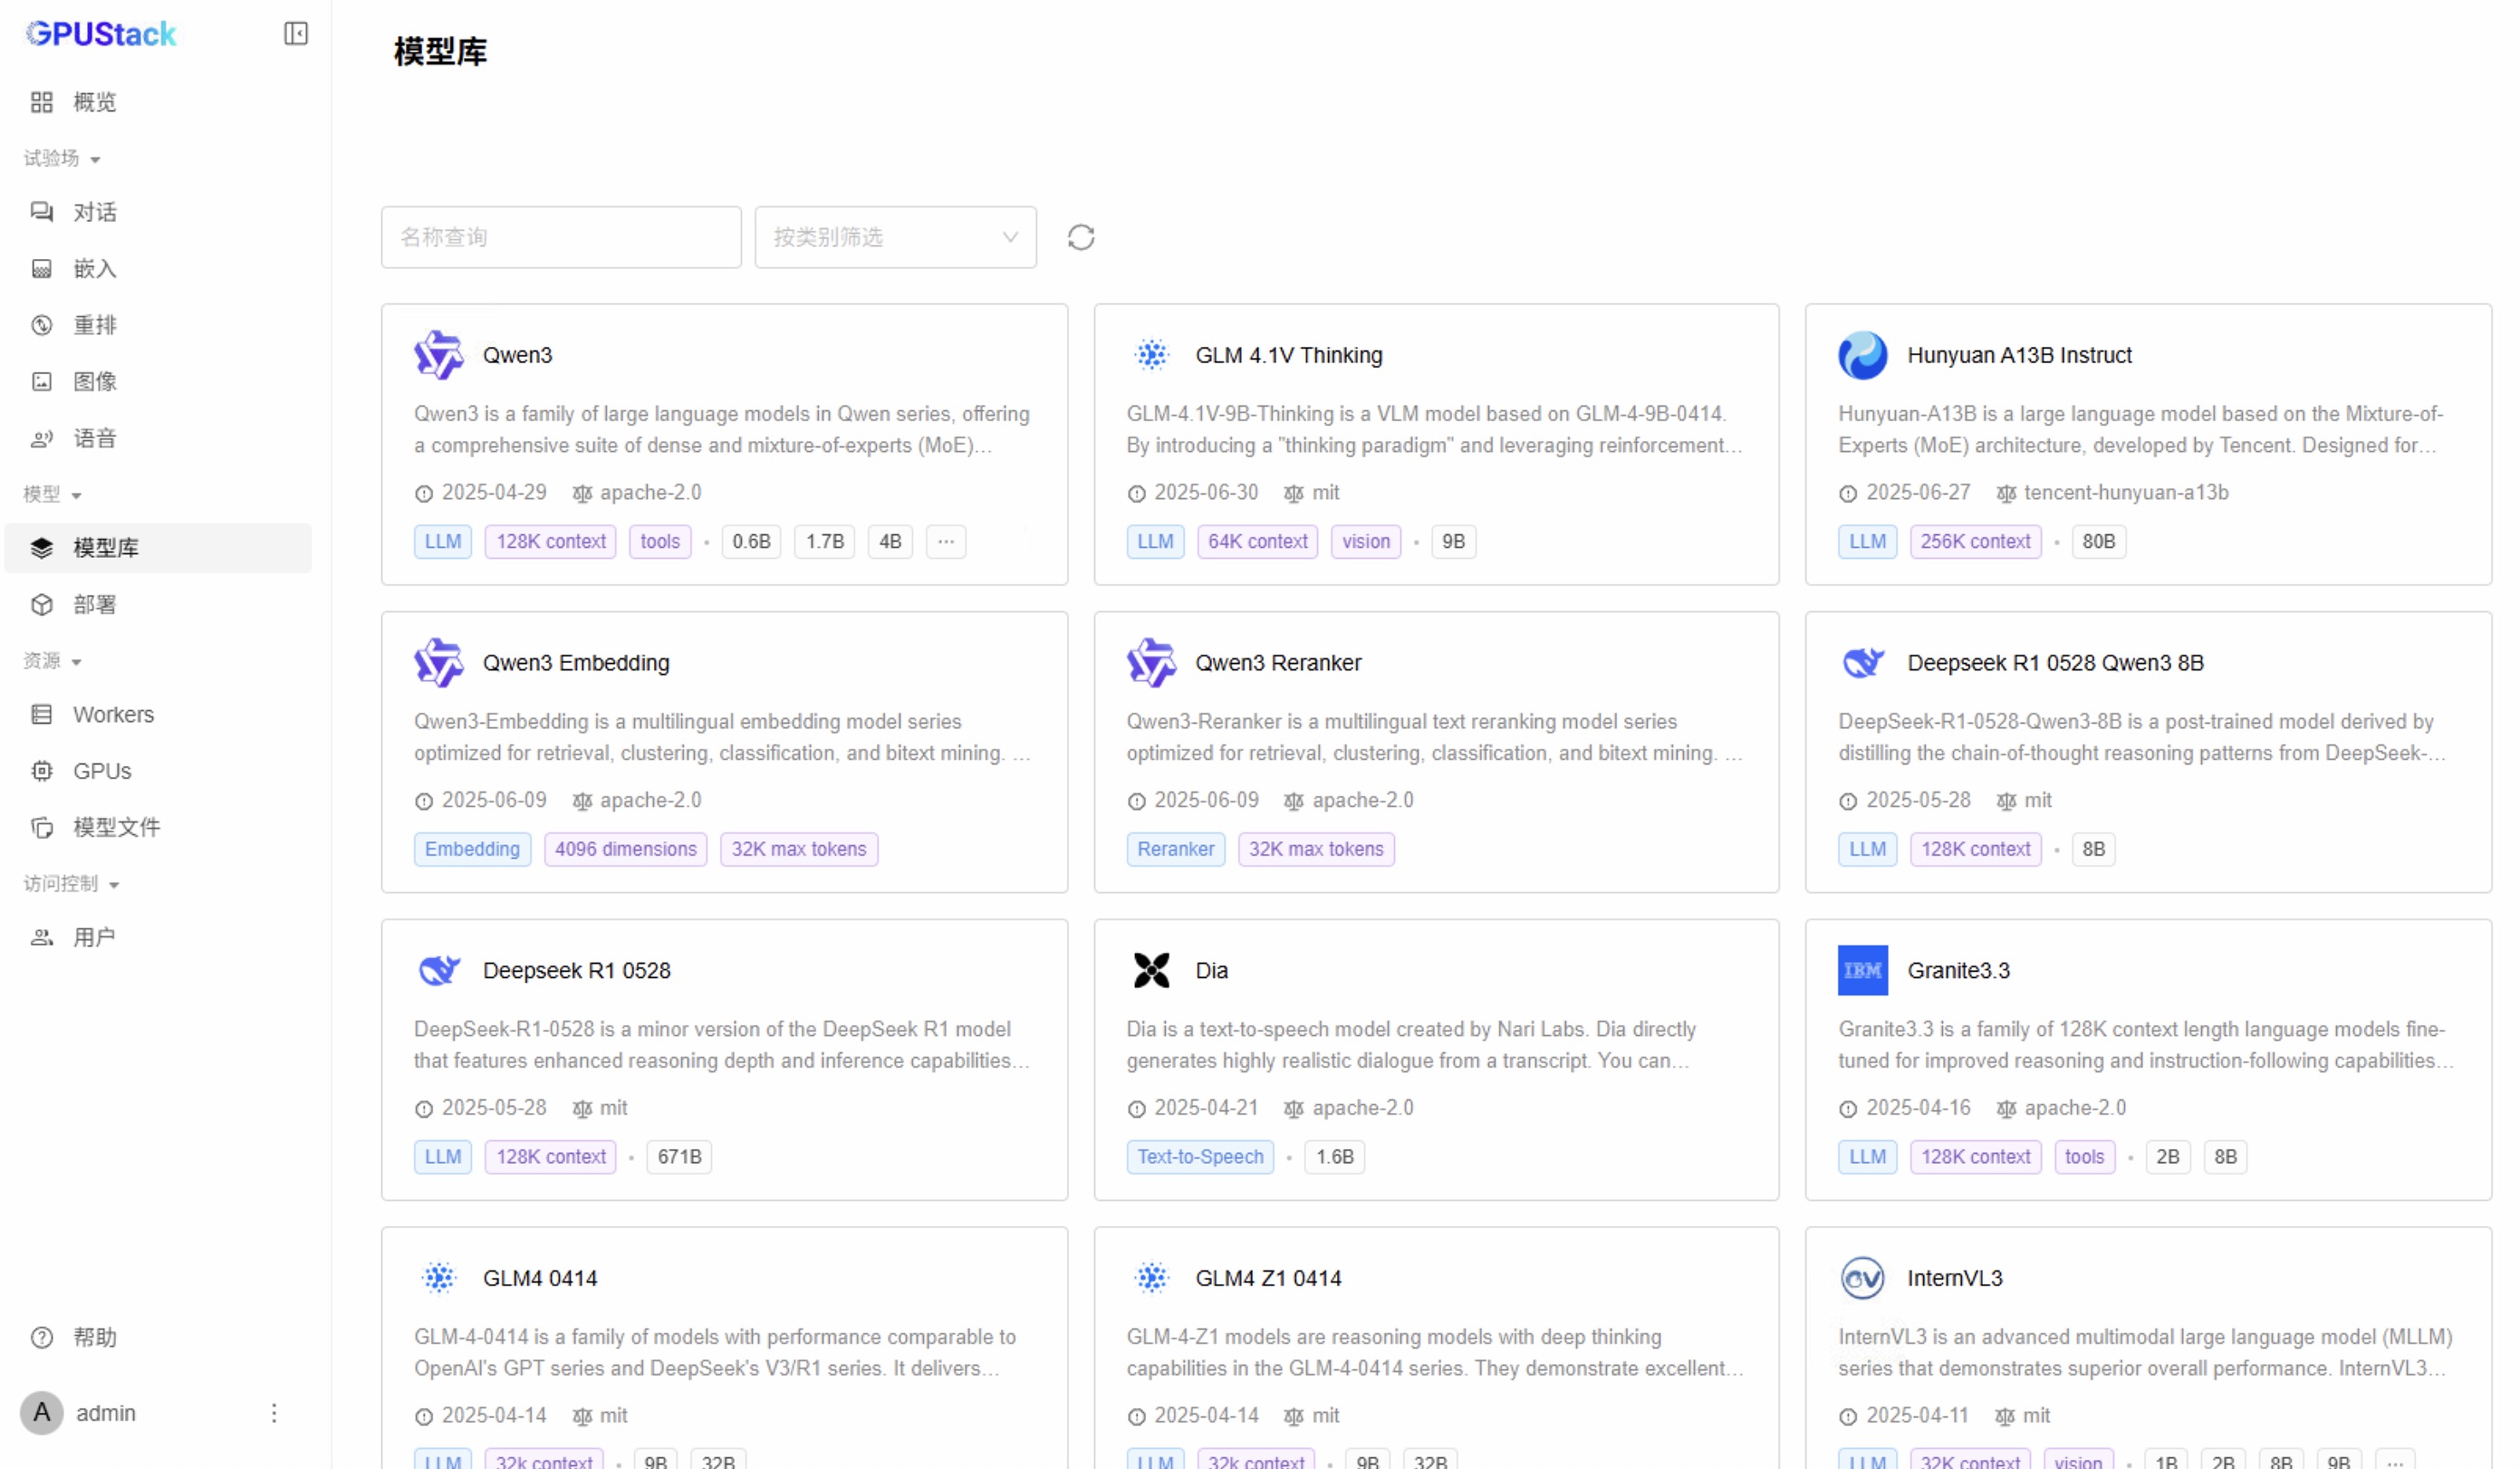Click the IBM Granite3.3 logo icon

(1862, 970)
